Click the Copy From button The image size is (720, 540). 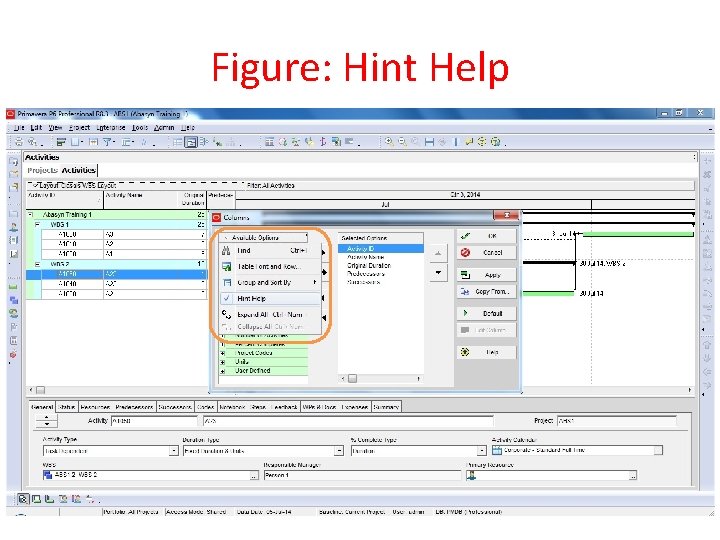(486, 292)
